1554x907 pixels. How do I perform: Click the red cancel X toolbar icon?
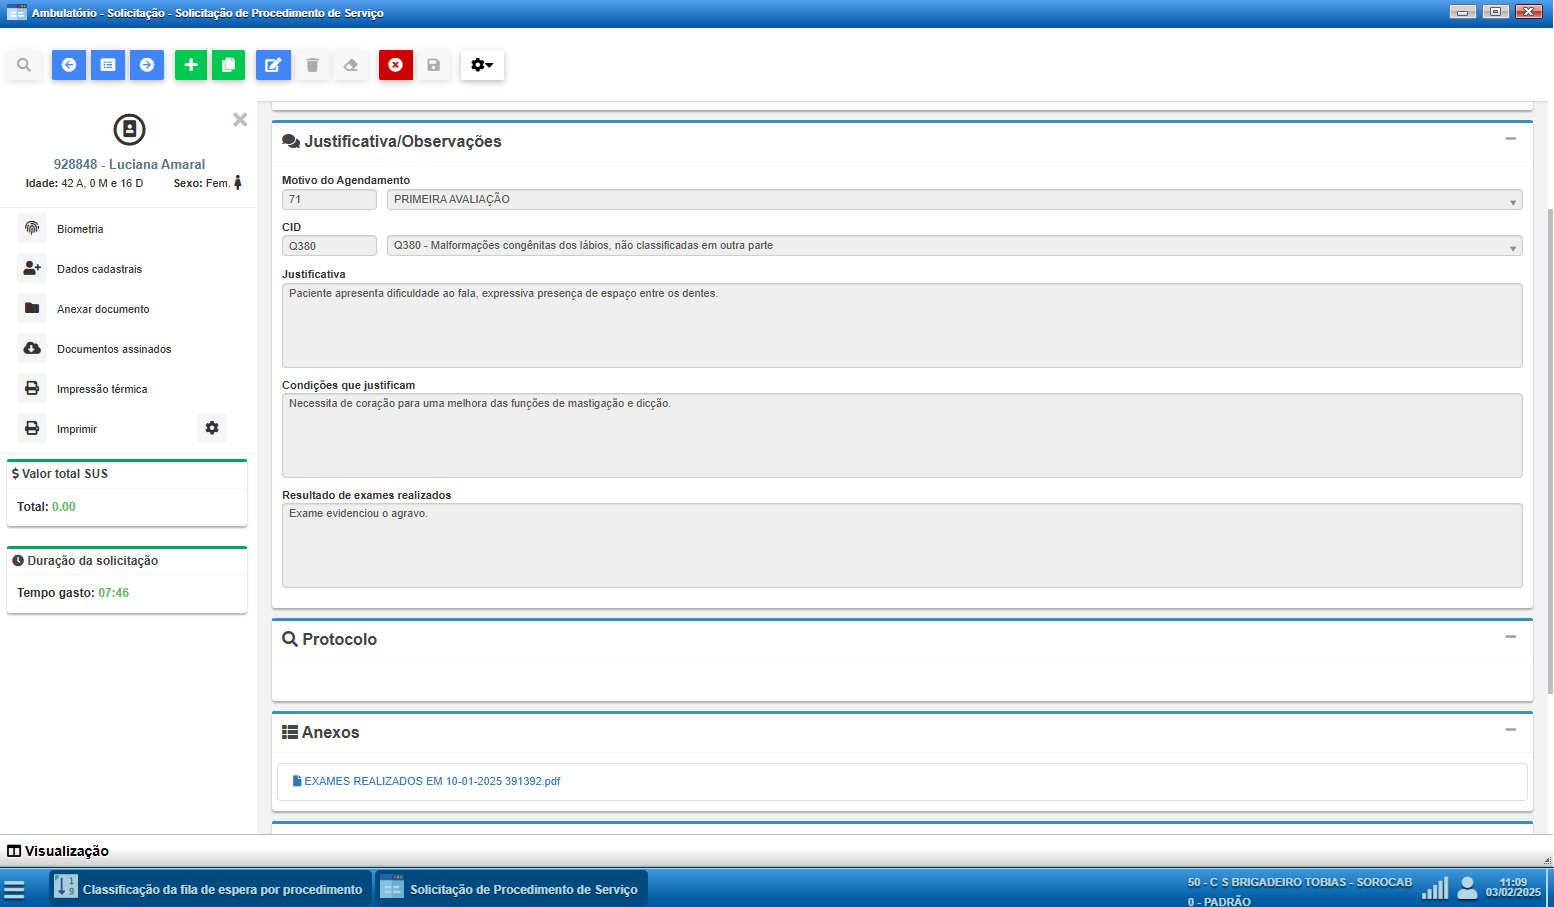[x=396, y=65]
